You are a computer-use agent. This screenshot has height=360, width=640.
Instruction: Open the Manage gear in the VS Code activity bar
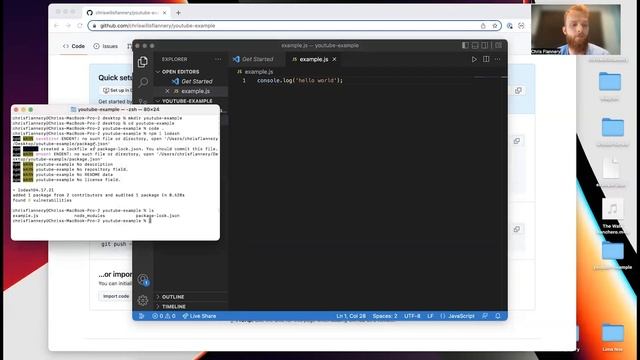[143, 300]
